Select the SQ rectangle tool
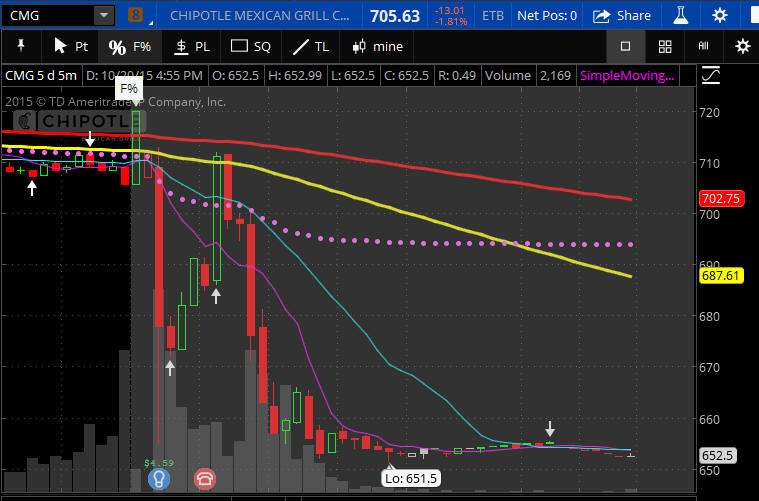The height and width of the screenshot is (501, 759). click(x=251, y=46)
